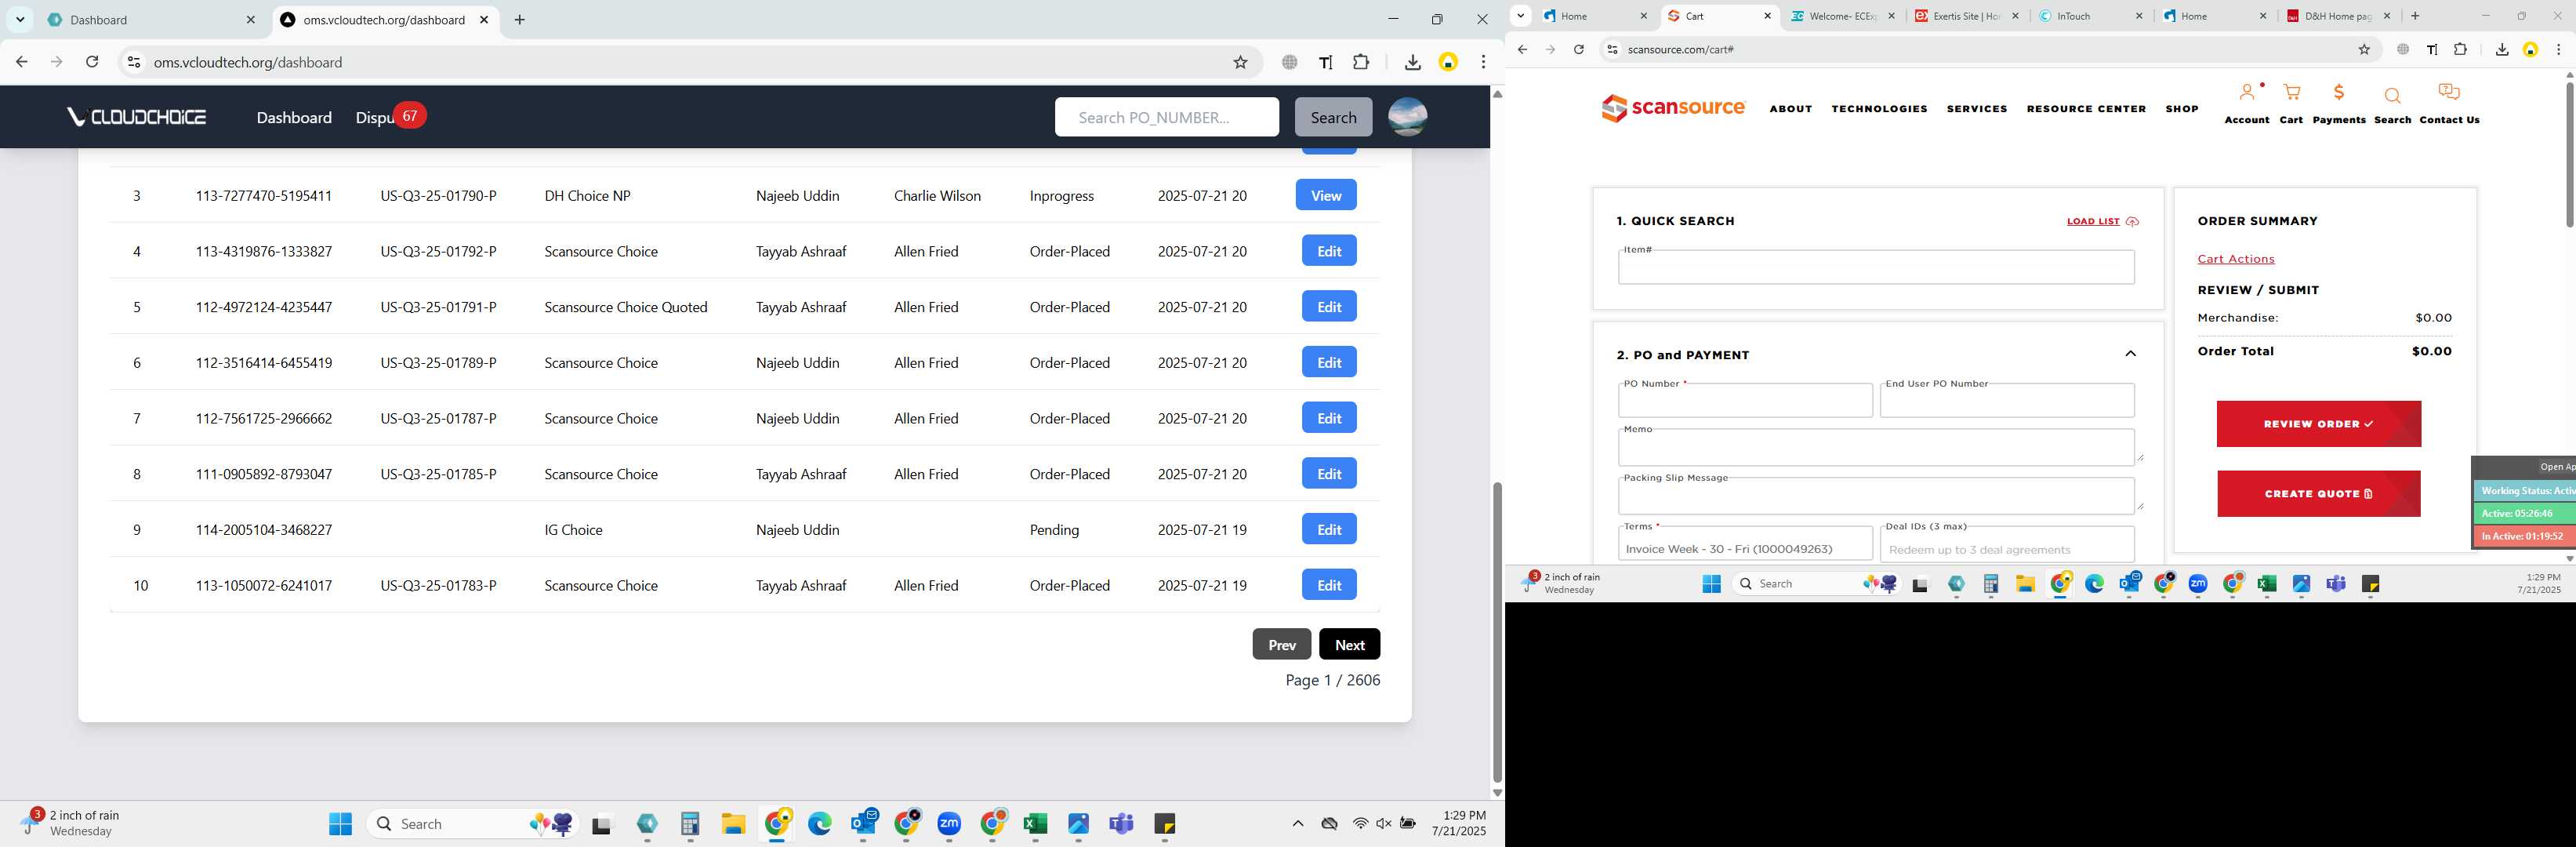The height and width of the screenshot is (847, 2576).
Task: Focus the Packing Slip Message box
Action: pyautogui.click(x=1876, y=496)
